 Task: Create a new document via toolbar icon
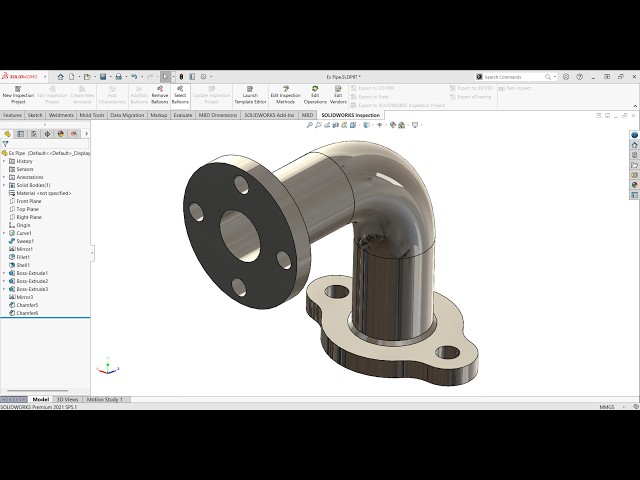(x=71, y=77)
